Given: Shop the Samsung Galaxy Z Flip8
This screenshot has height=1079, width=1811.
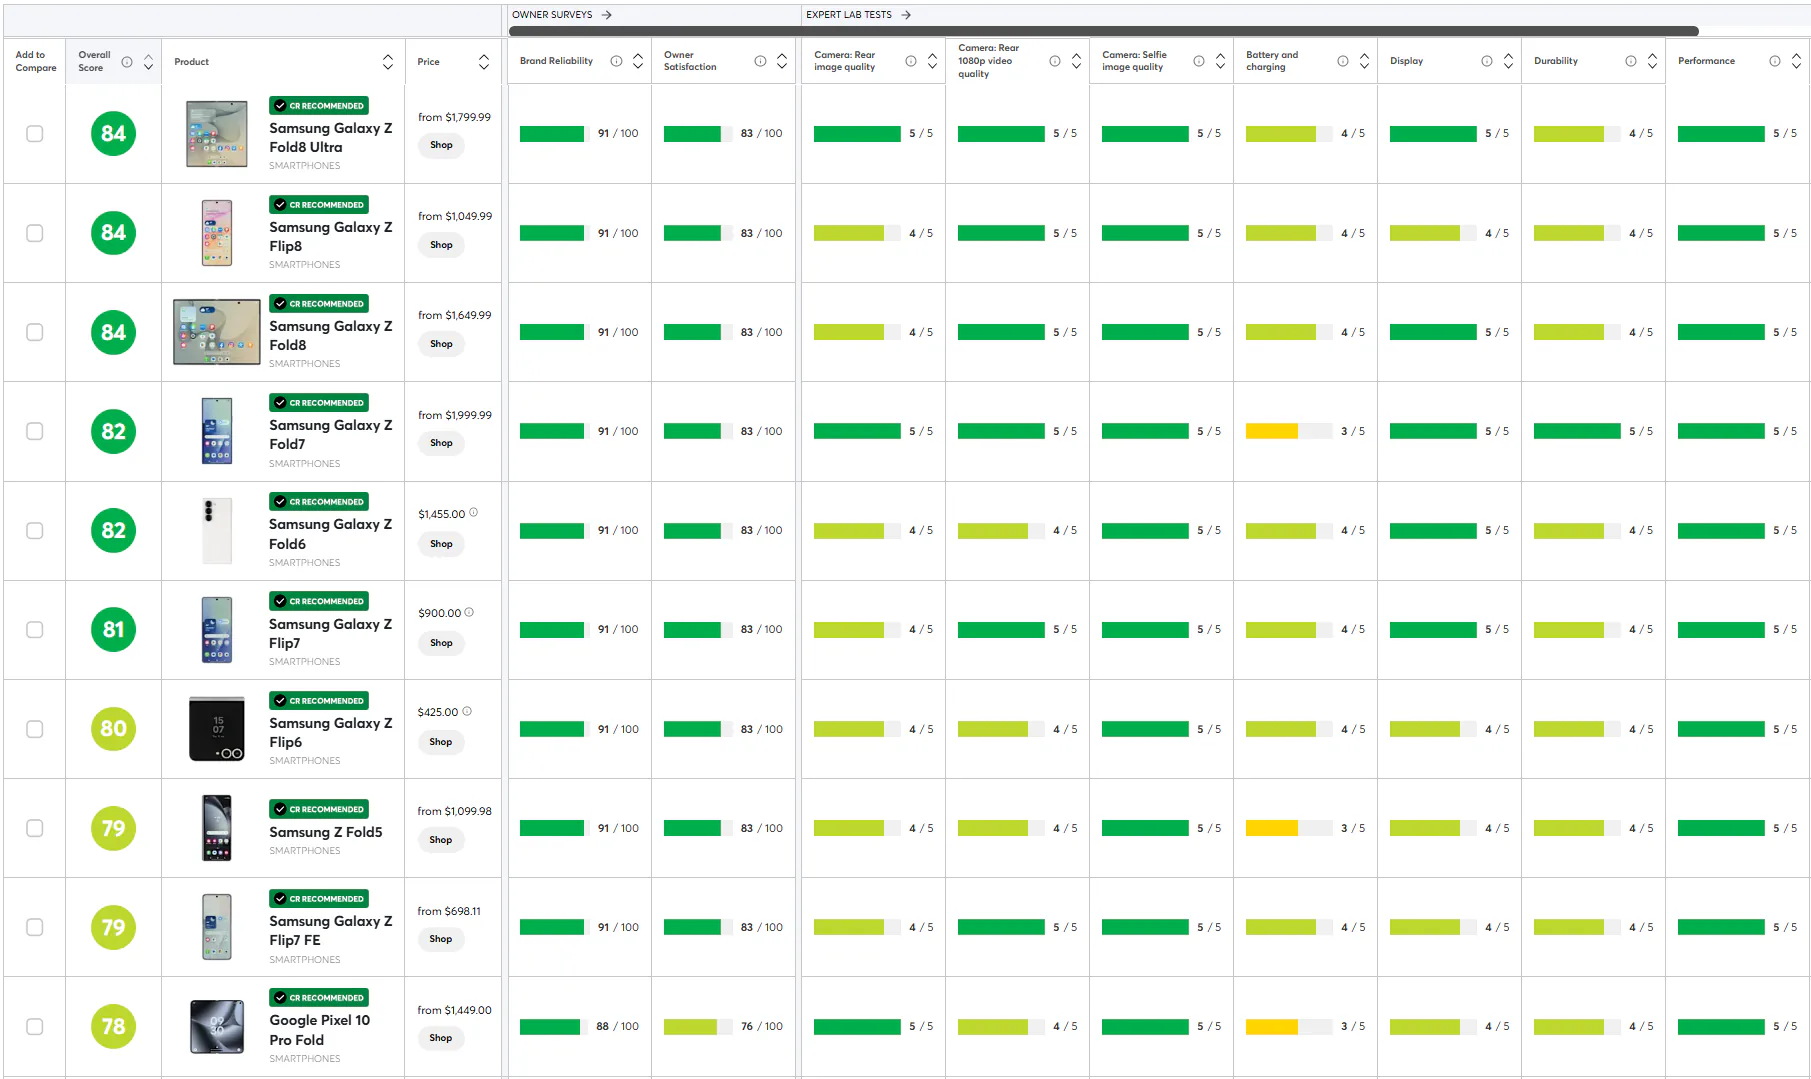Looking at the screenshot, I should pyautogui.click(x=441, y=245).
